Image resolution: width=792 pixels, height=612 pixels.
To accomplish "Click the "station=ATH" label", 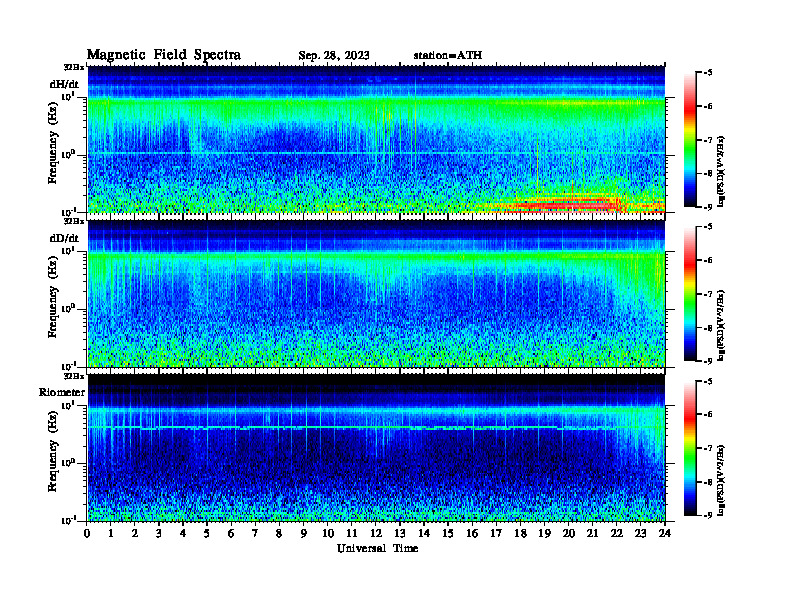I will pyautogui.click(x=448, y=55).
